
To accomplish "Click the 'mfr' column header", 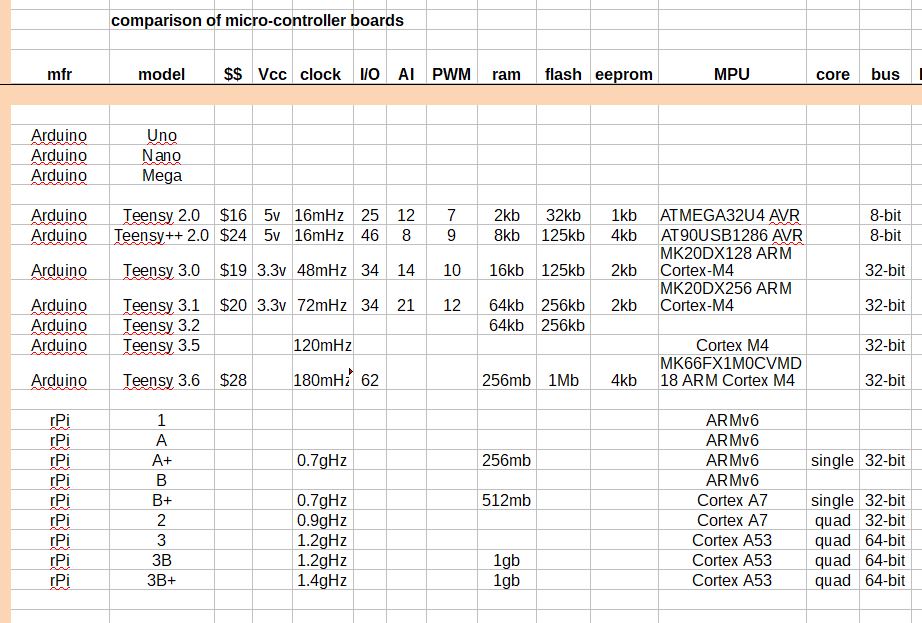I will pyautogui.click(x=59, y=75).
